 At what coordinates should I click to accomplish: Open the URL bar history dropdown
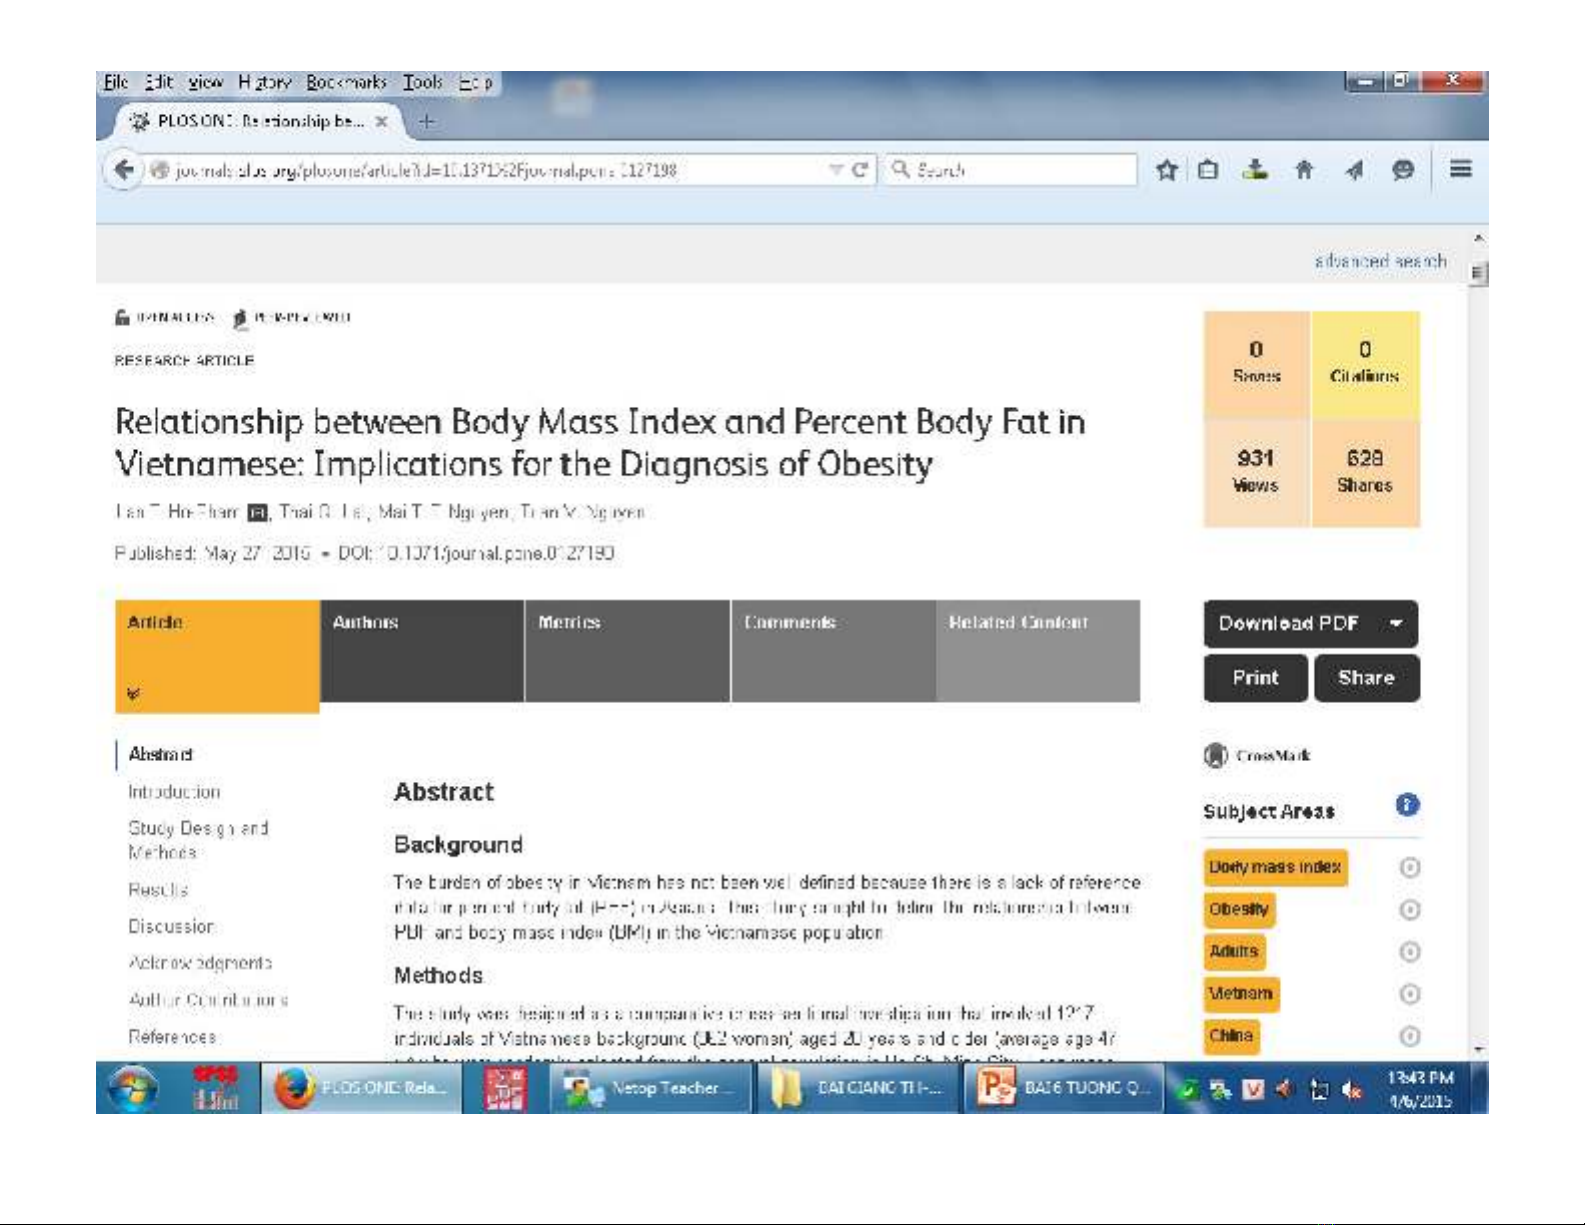pos(836,170)
